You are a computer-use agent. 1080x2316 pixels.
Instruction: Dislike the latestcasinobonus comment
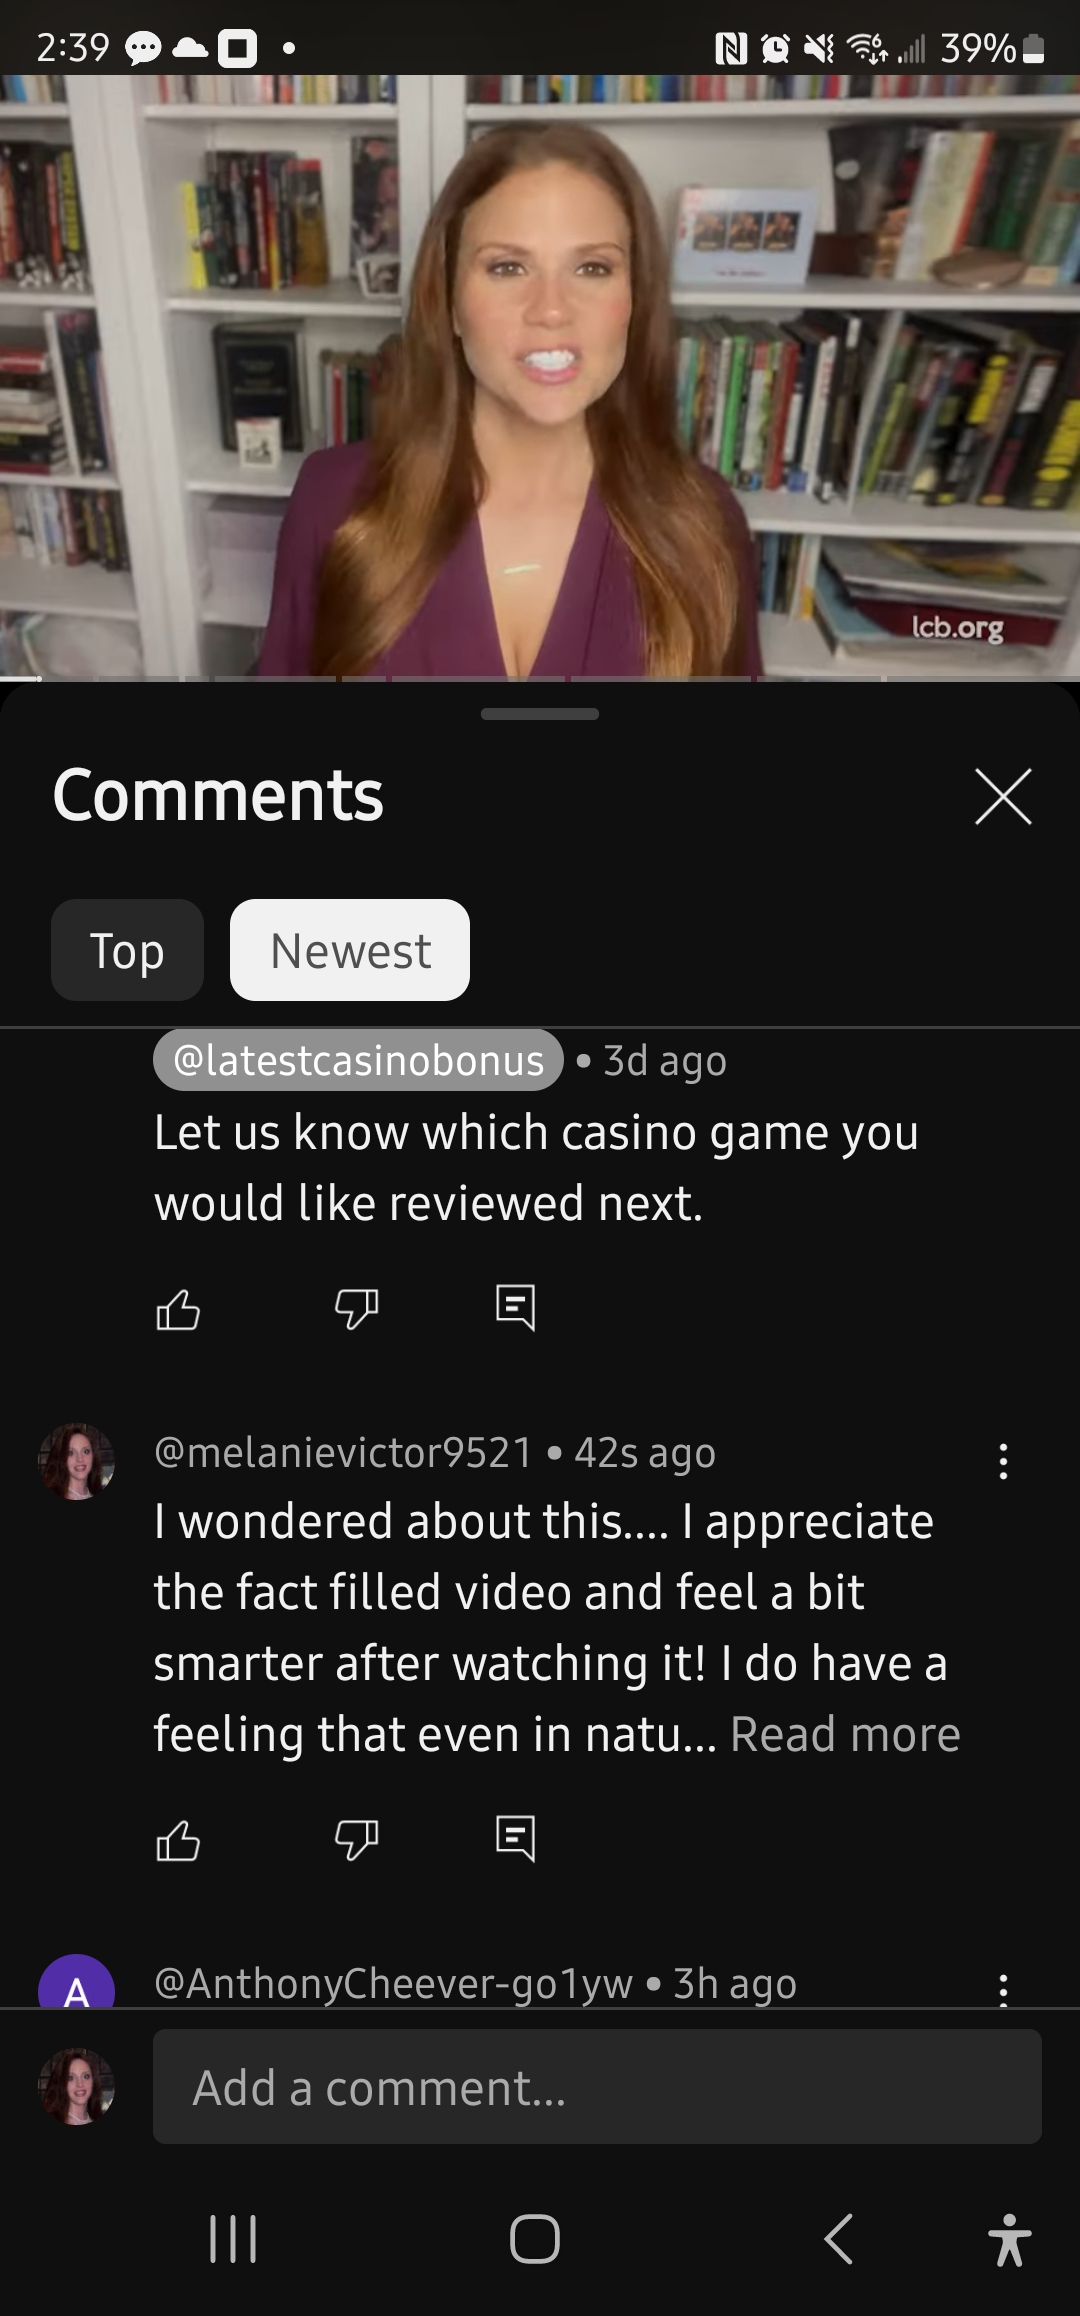coord(357,1309)
